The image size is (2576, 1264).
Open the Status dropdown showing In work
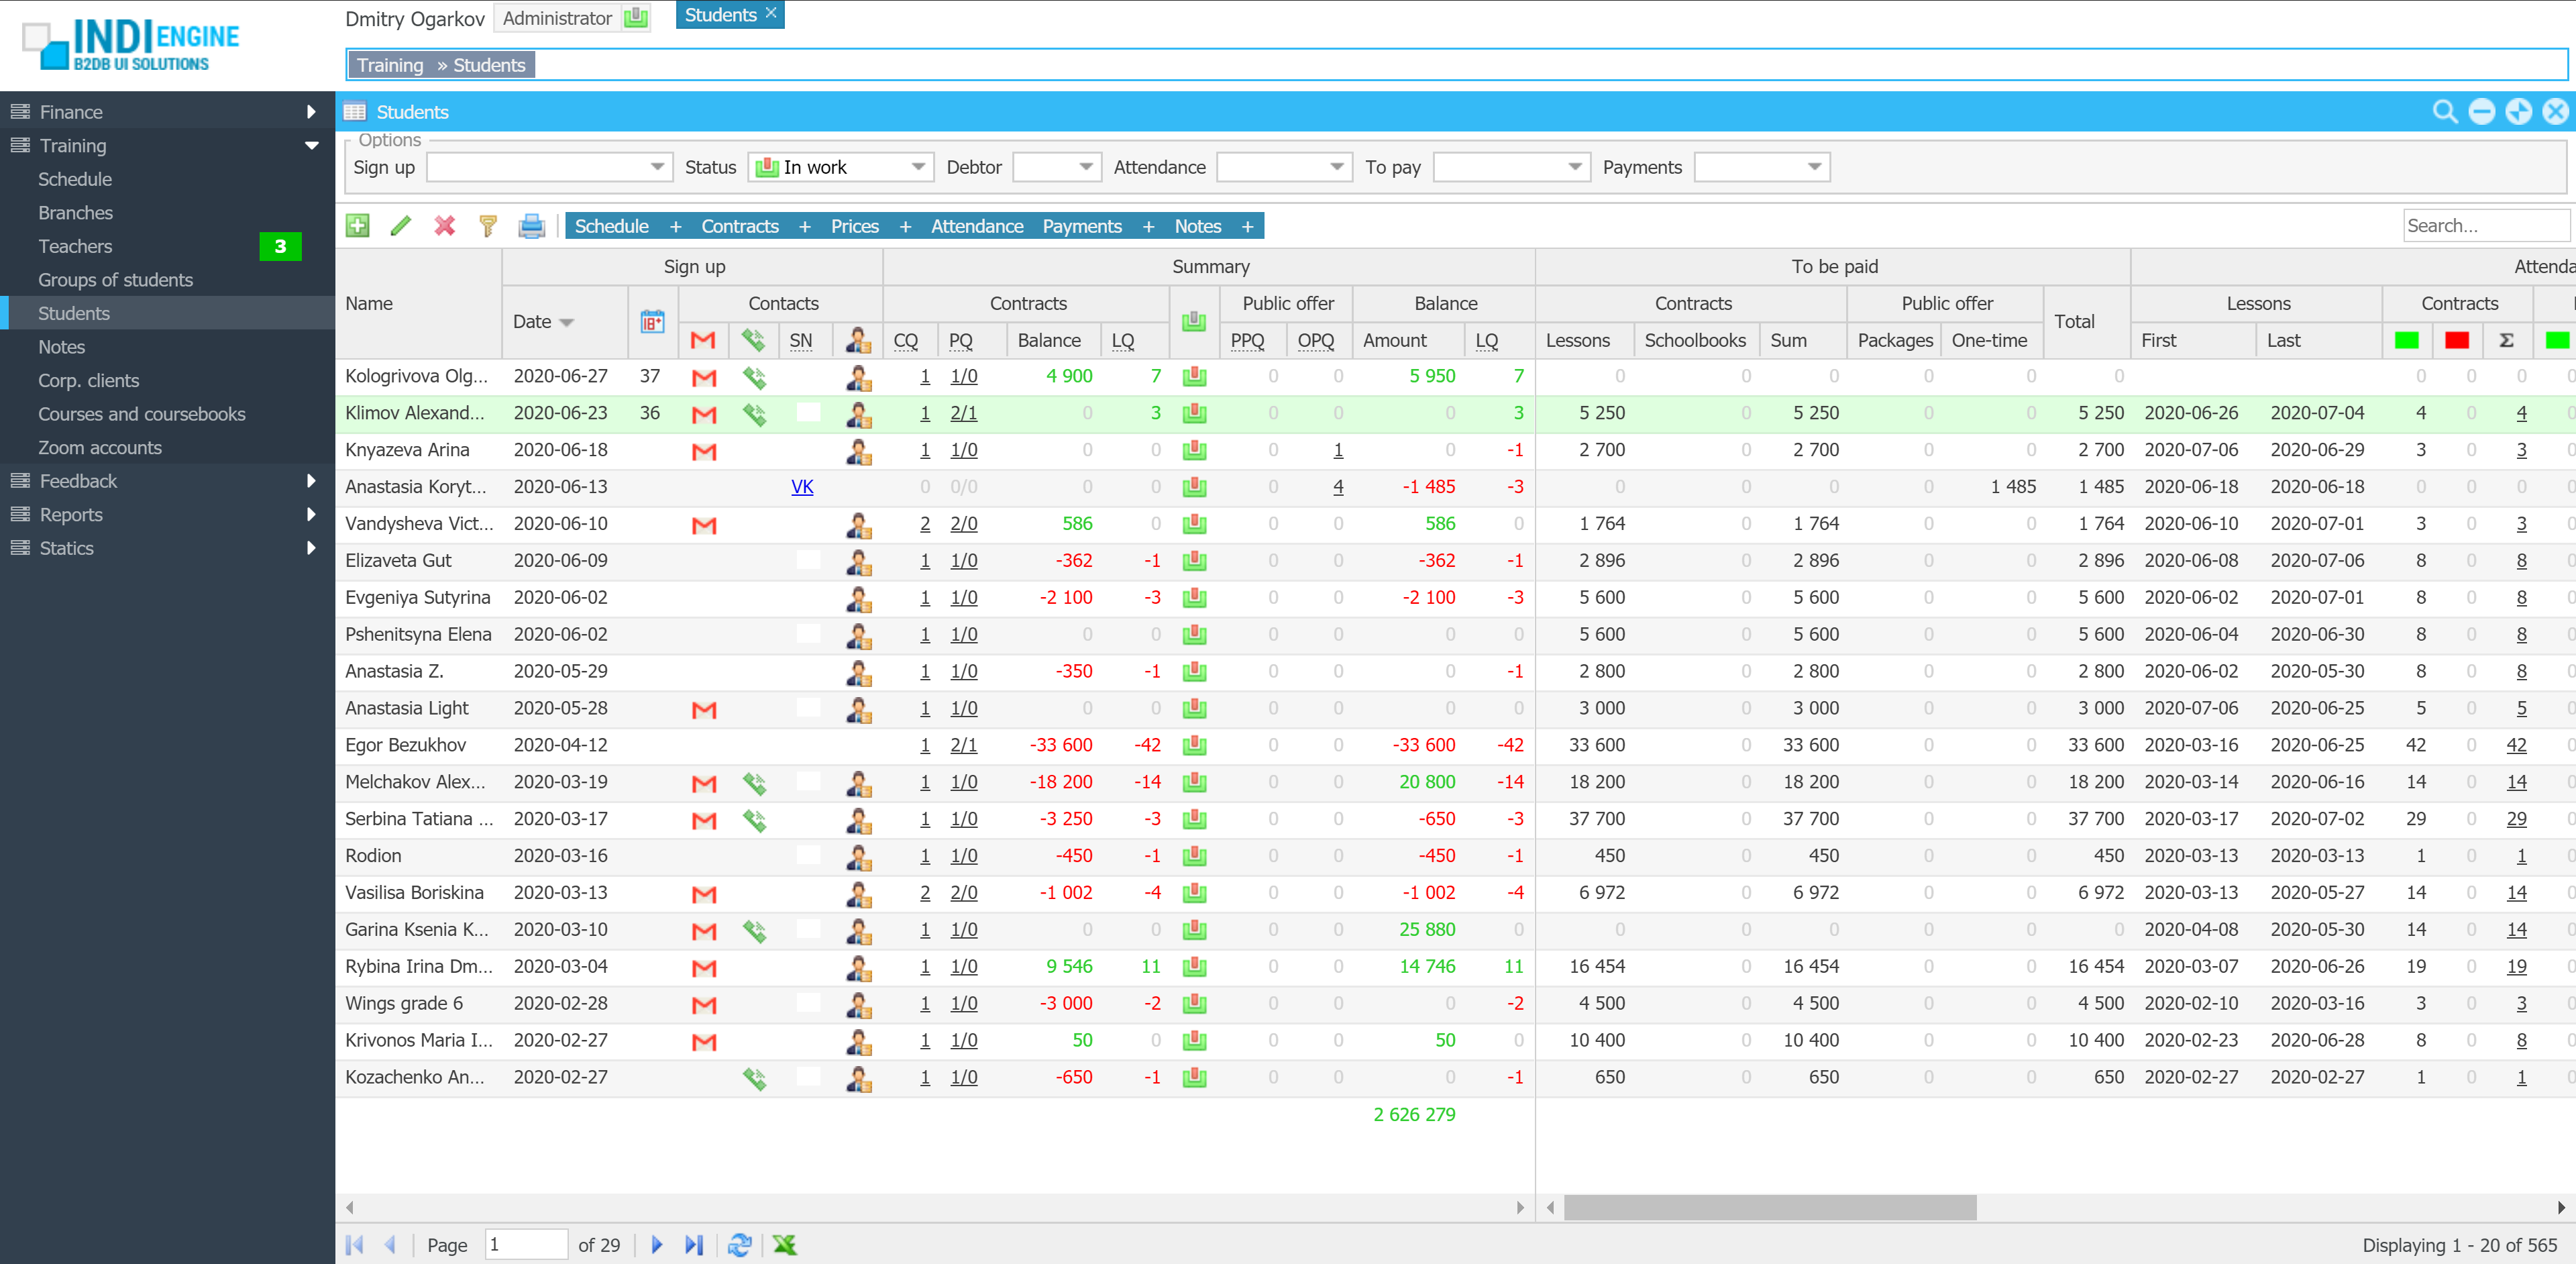point(917,167)
